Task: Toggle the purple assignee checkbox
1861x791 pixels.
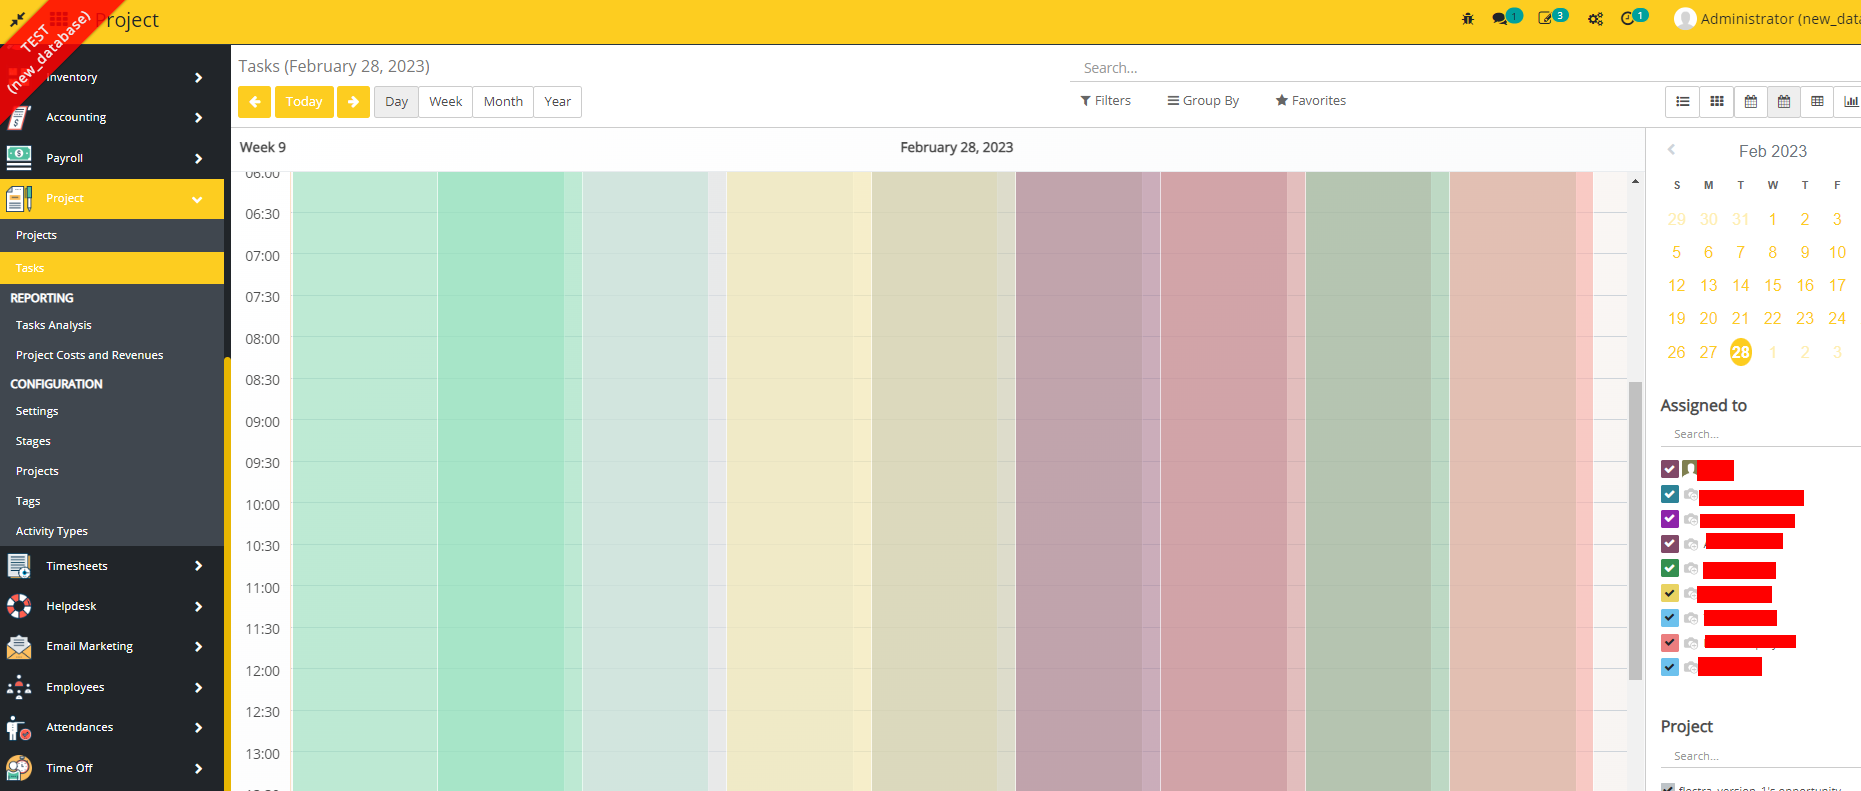Action: tap(1670, 519)
